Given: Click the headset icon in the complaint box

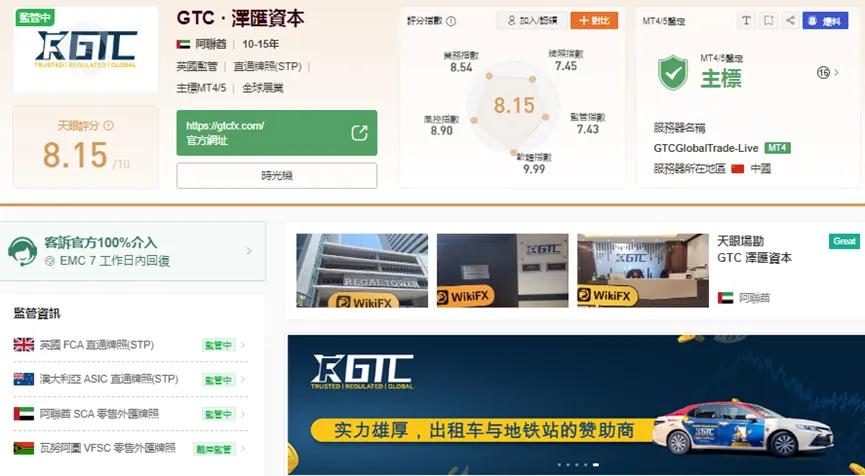Looking at the screenshot, I should coord(23,251).
